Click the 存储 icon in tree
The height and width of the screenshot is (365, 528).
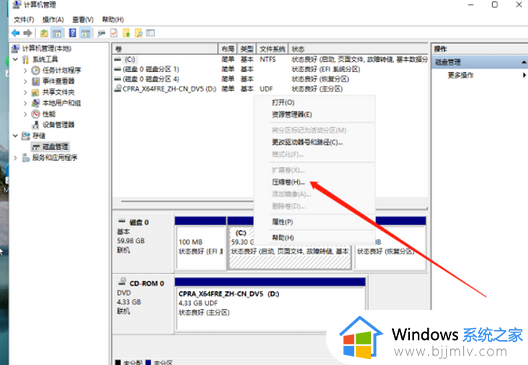[26, 136]
